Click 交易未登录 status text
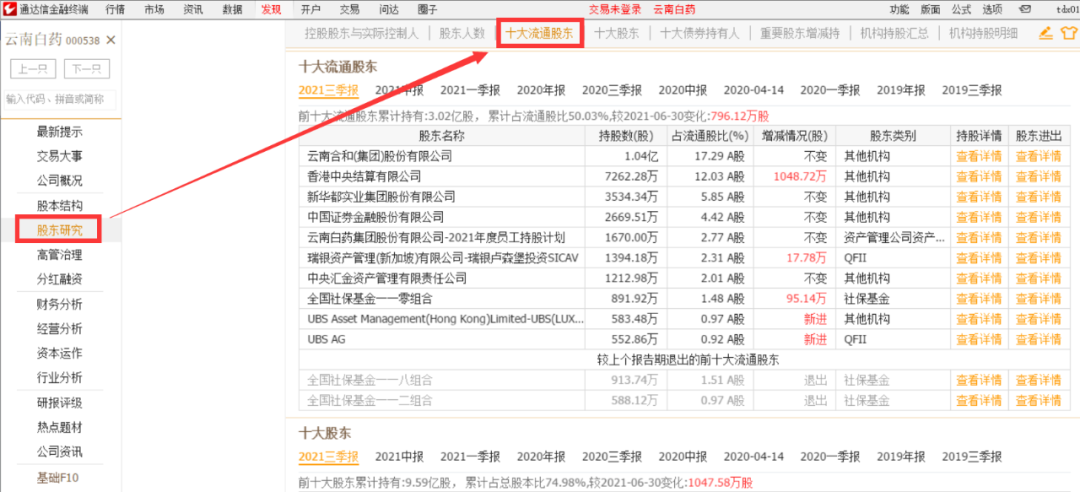 tap(615, 9)
